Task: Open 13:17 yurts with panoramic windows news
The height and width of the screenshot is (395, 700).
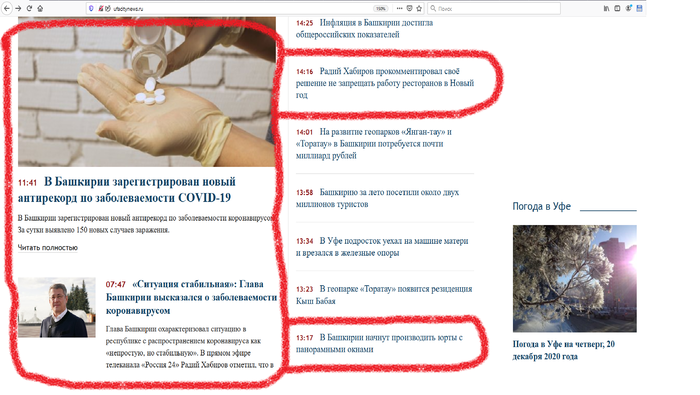Action: coord(379,343)
